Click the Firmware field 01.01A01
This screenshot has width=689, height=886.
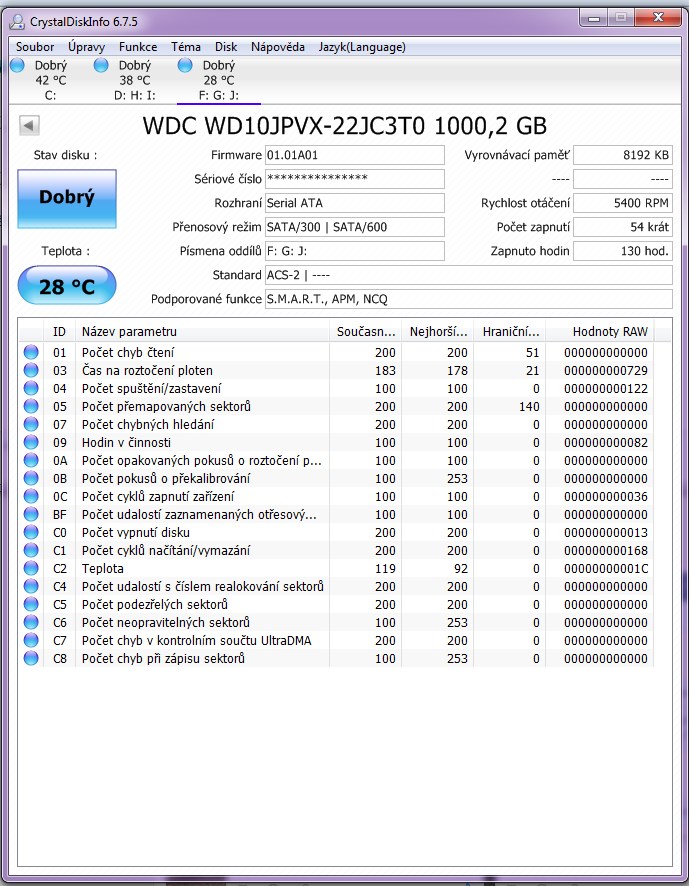click(x=355, y=155)
